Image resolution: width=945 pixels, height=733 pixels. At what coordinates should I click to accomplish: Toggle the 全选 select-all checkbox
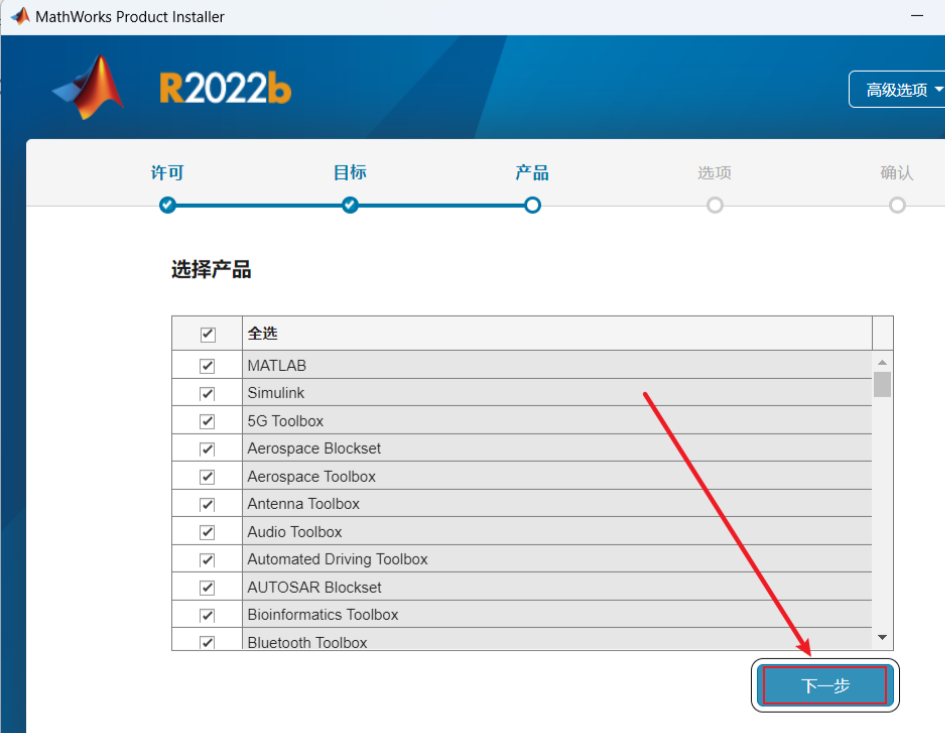206,333
